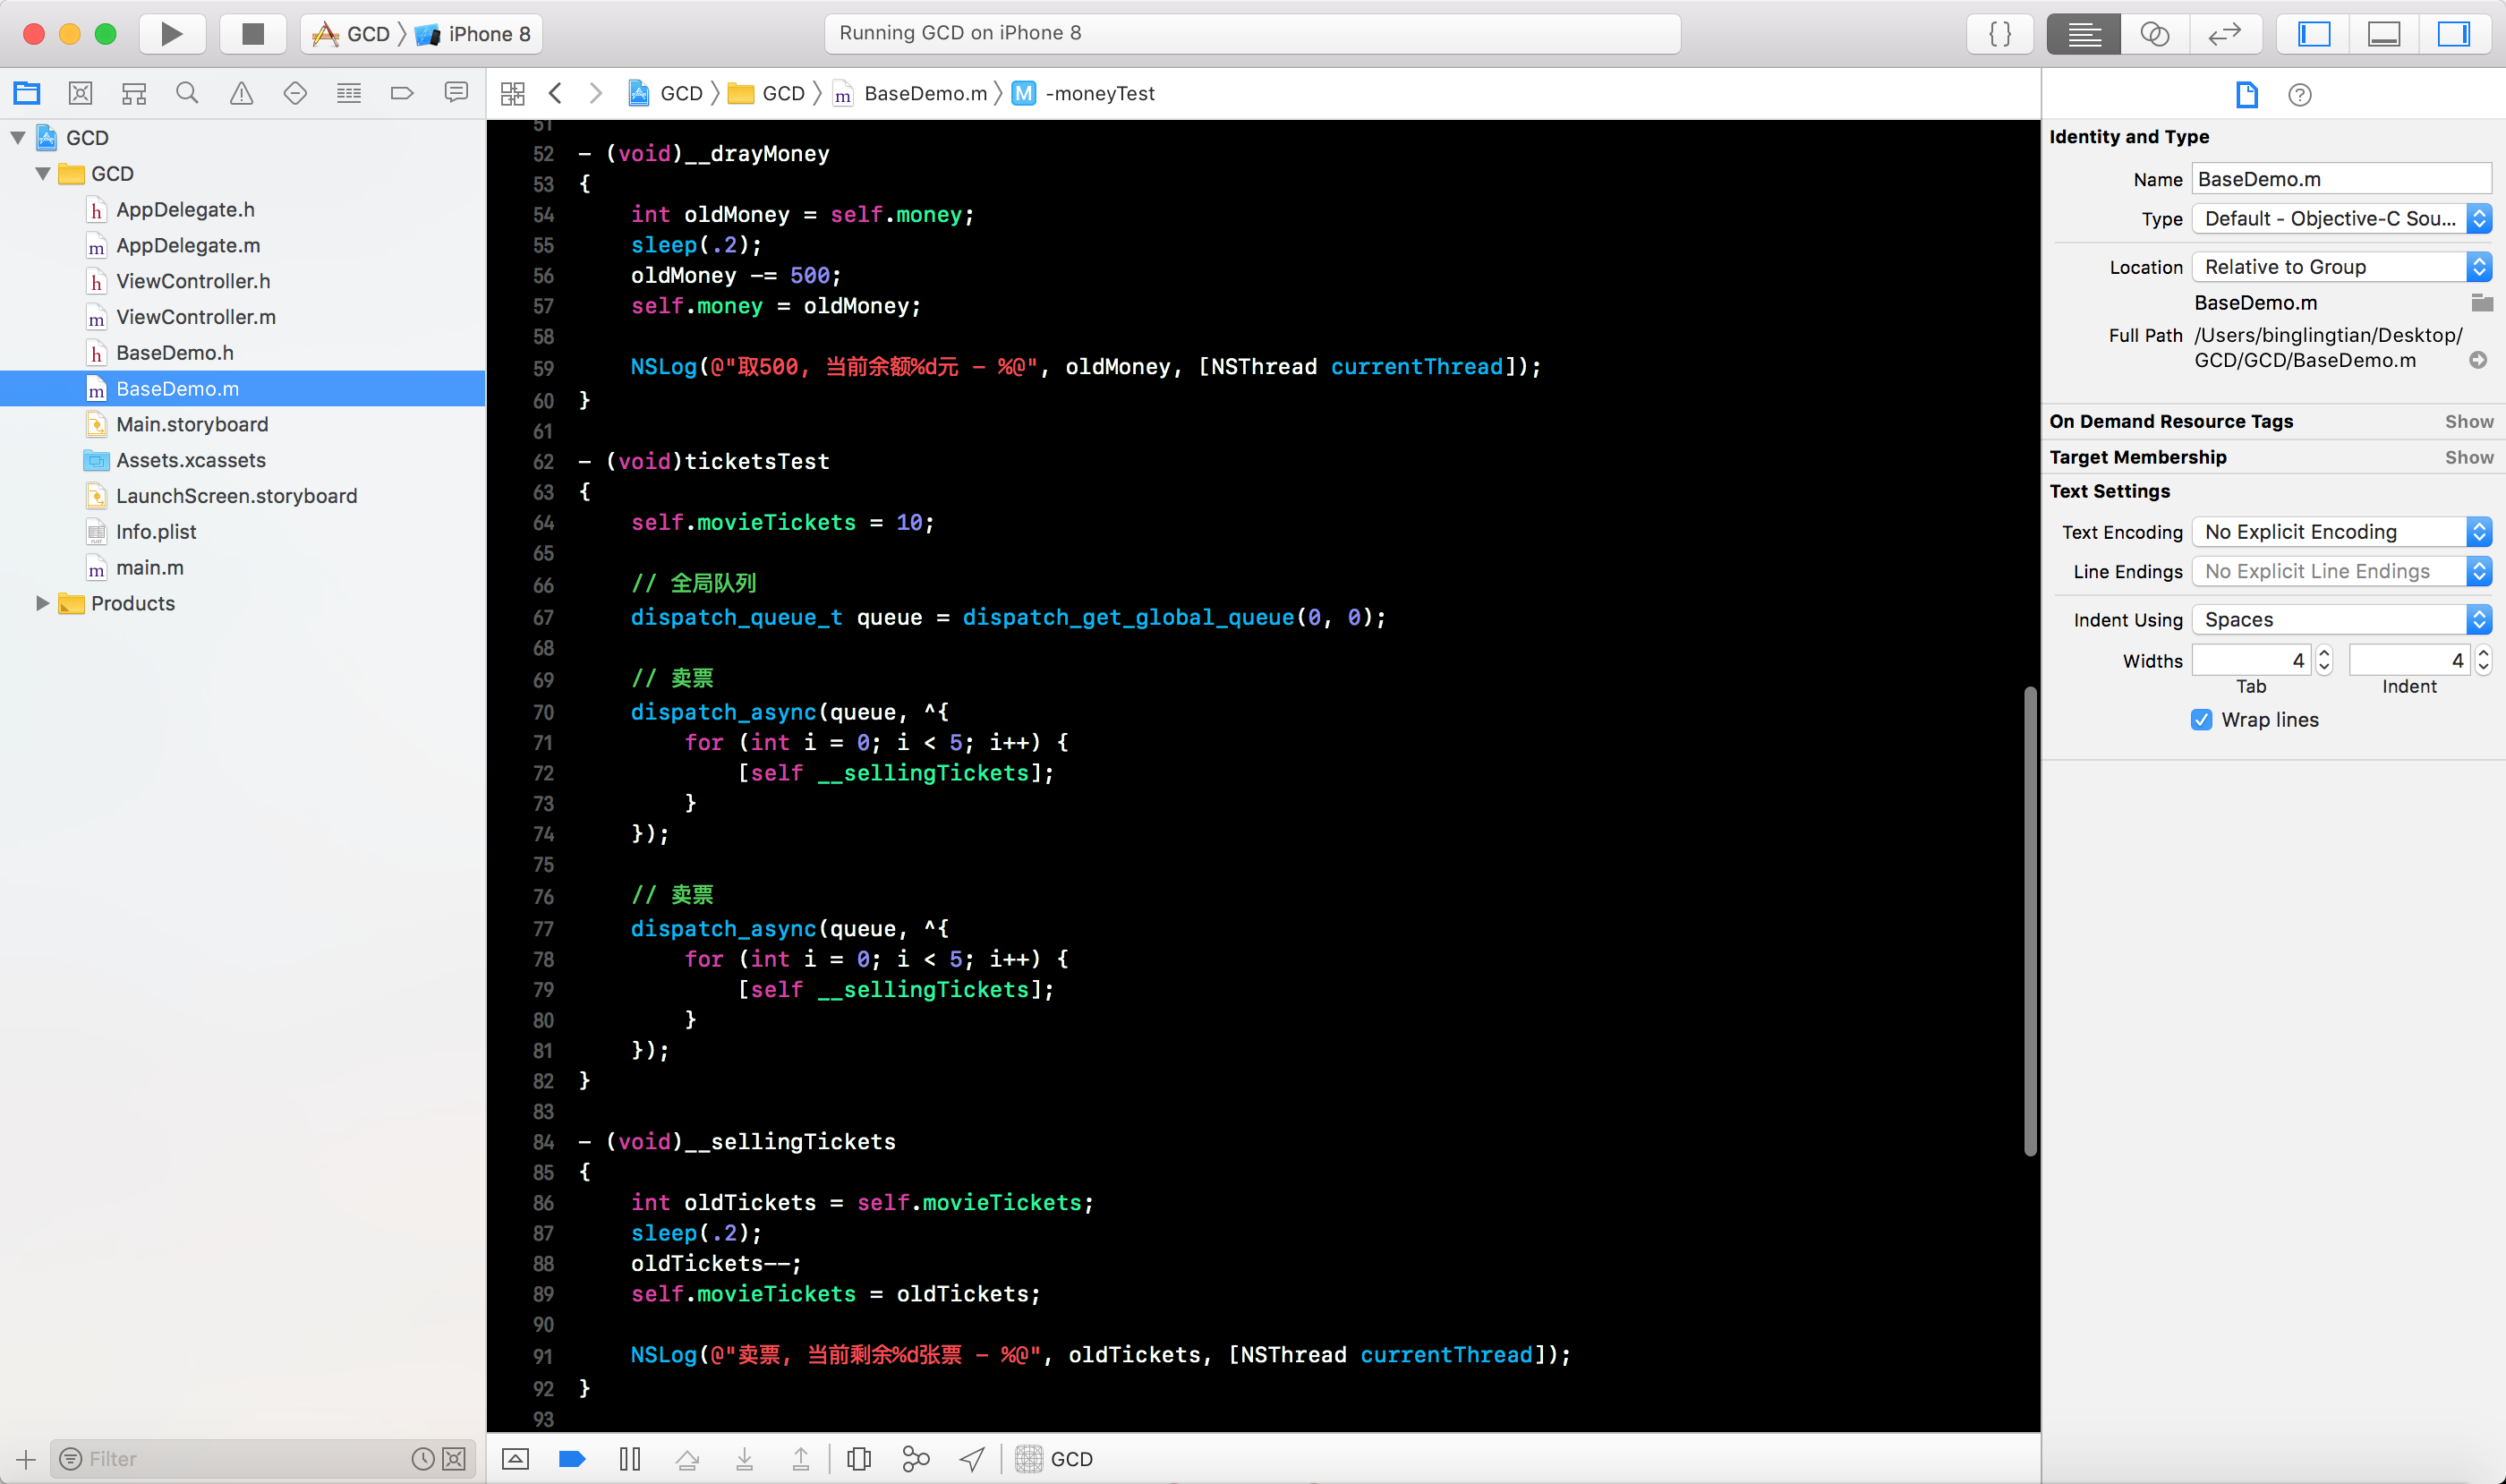Expand the Products folder
2506x1484 pixels.
click(x=43, y=603)
